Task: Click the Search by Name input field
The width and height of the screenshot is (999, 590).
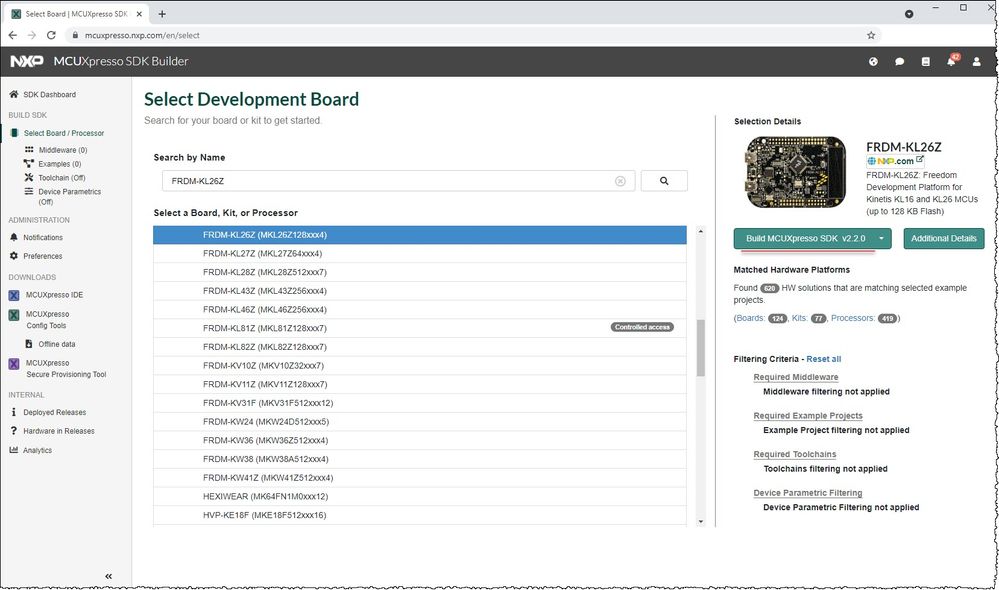Action: click(x=398, y=181)
